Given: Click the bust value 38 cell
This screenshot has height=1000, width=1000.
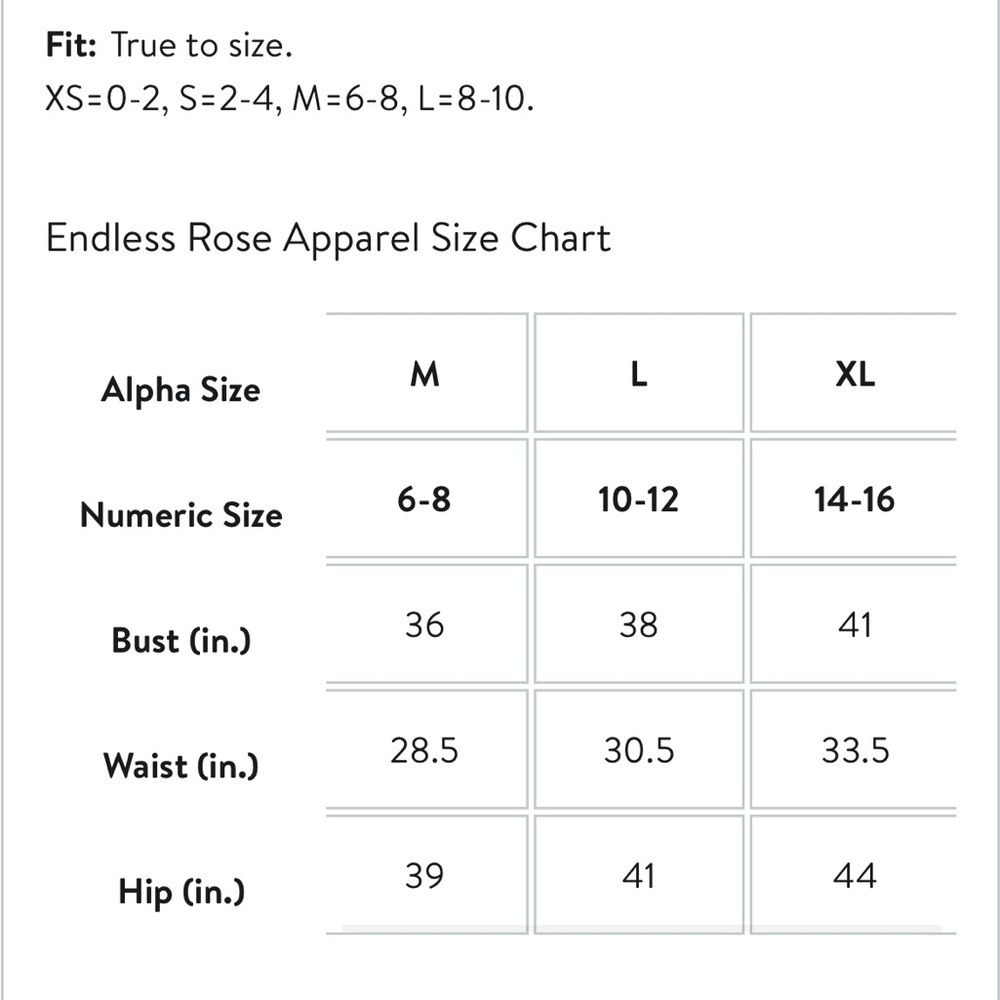Looking at the screenshot, I should click(x=639, y=625).
